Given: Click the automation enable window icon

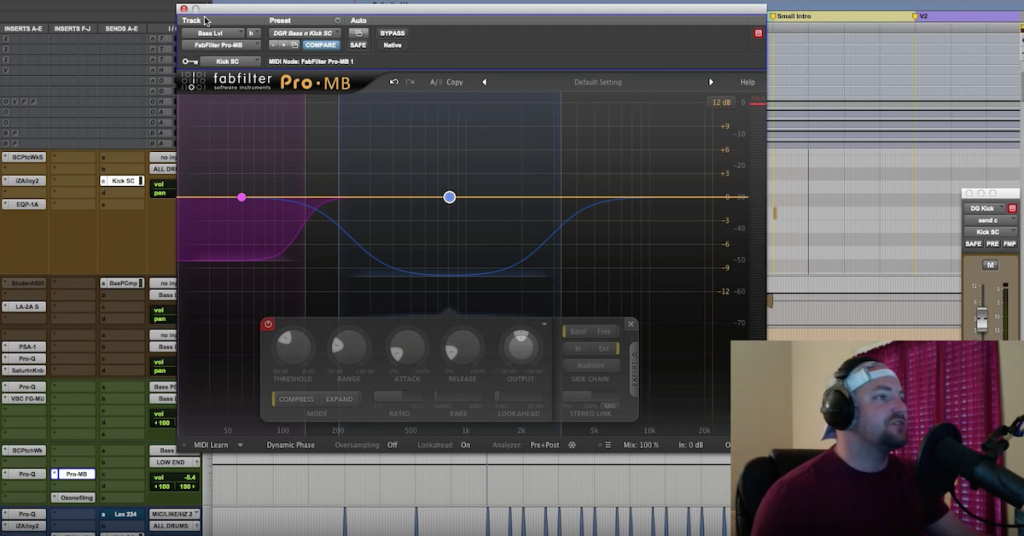Looking at the screenshot, I should [359, 33].
